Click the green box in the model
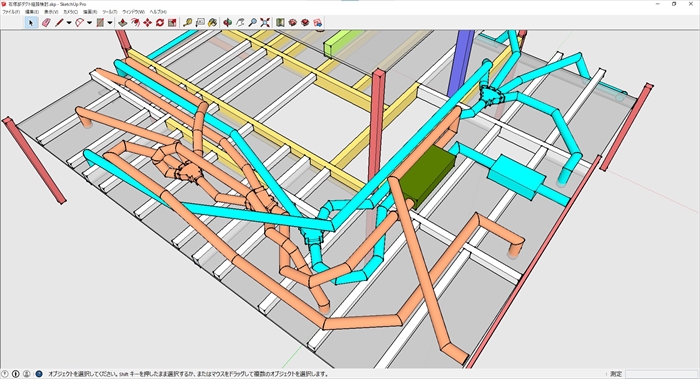This screenshot has height=379, width=700. click(425, 177)
